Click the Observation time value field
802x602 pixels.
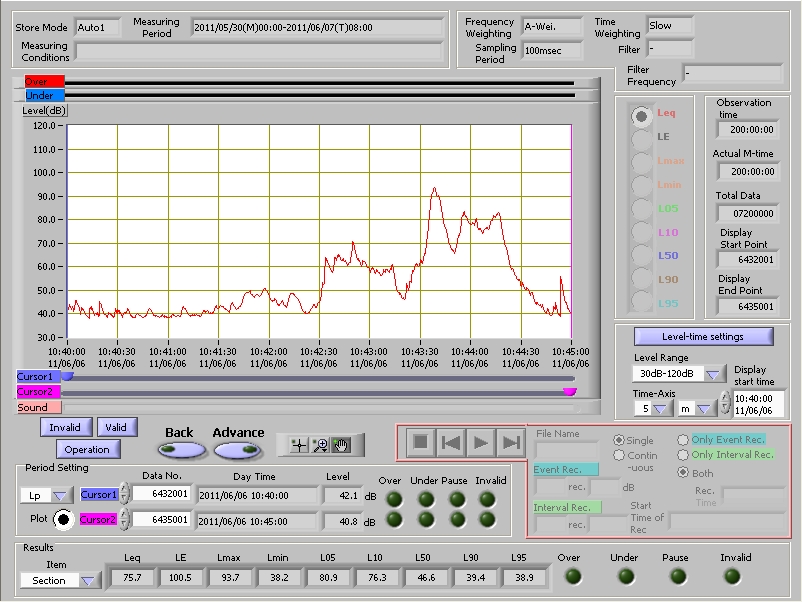pos(748,130)
